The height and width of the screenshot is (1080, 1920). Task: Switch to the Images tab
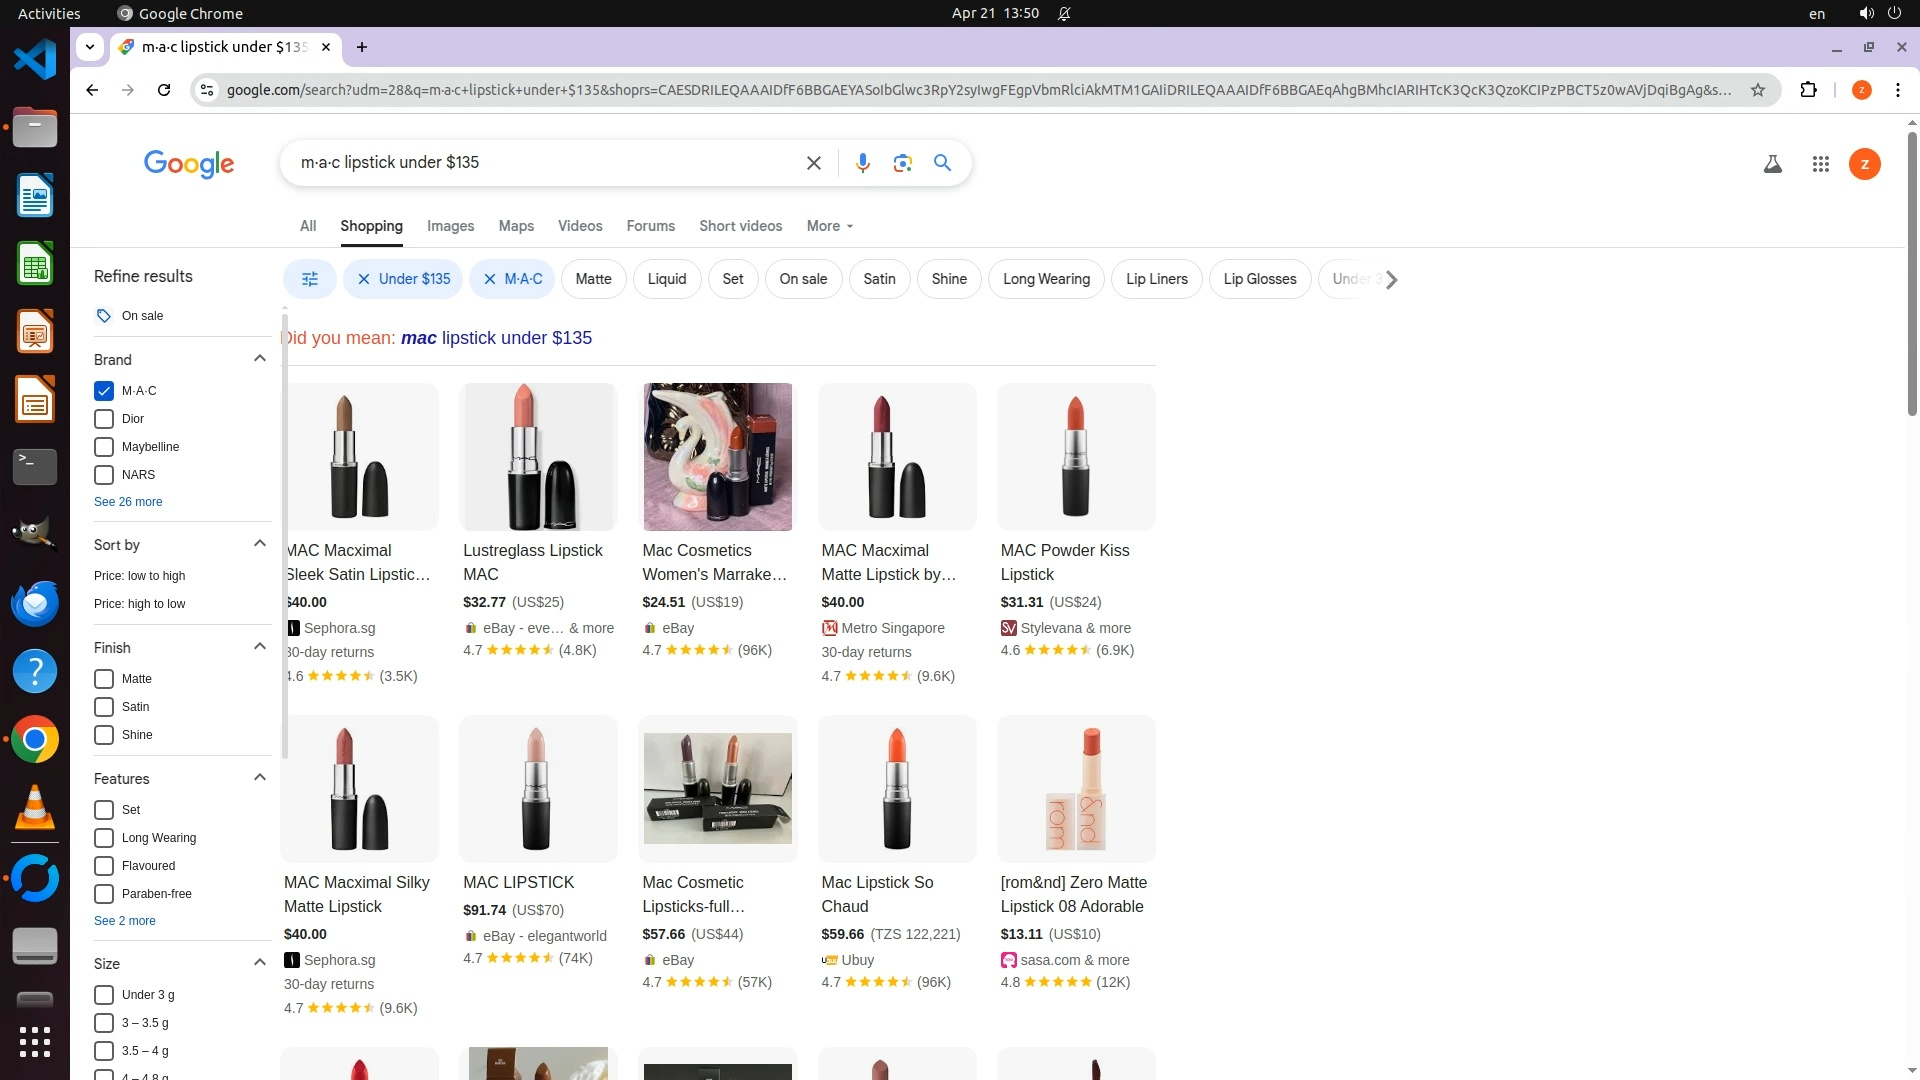pyautogui.click(x=450, y=226)
